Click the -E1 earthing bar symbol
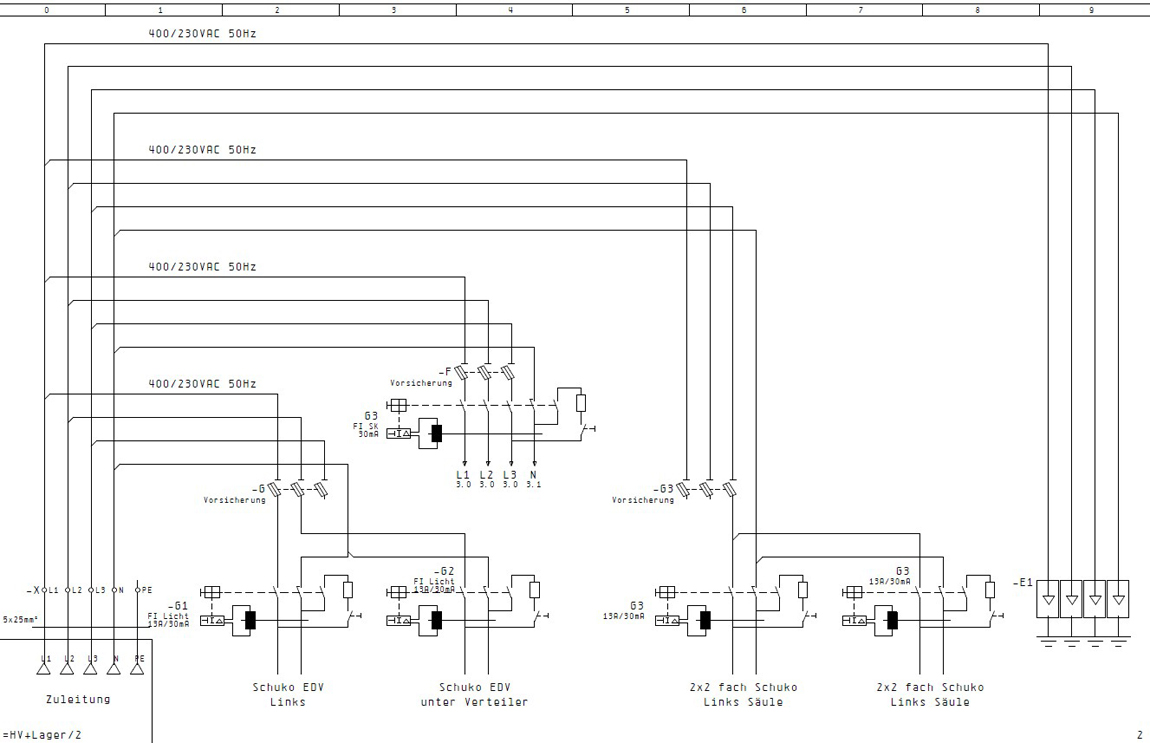Viewport: 1150px width, 743px height. click(x=1082, y=600)
